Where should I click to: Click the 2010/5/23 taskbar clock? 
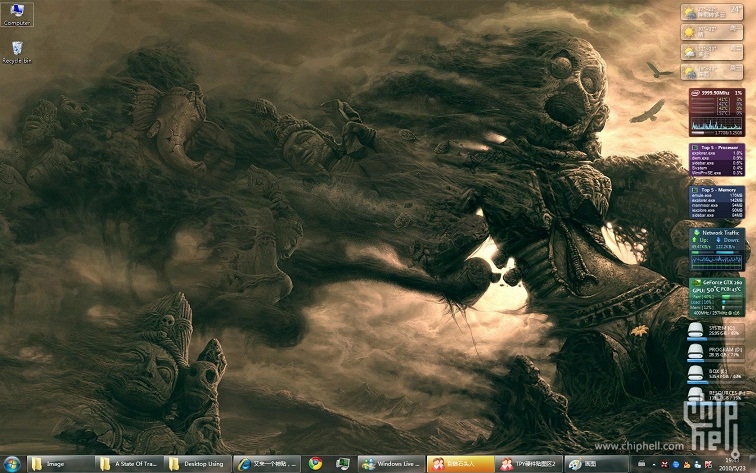point(732,464)
